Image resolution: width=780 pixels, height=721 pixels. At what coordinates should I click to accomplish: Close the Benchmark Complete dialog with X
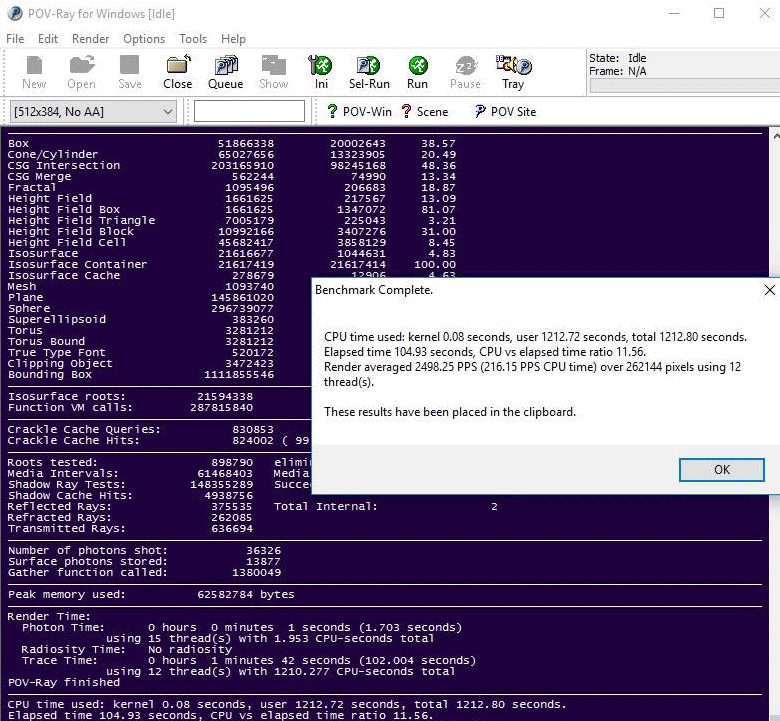(x=770, y=290)
